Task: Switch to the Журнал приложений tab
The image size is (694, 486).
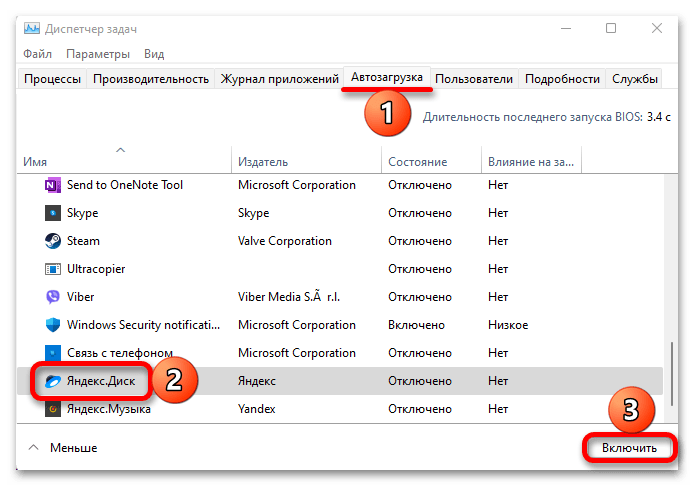Action: tap(279, 79)
